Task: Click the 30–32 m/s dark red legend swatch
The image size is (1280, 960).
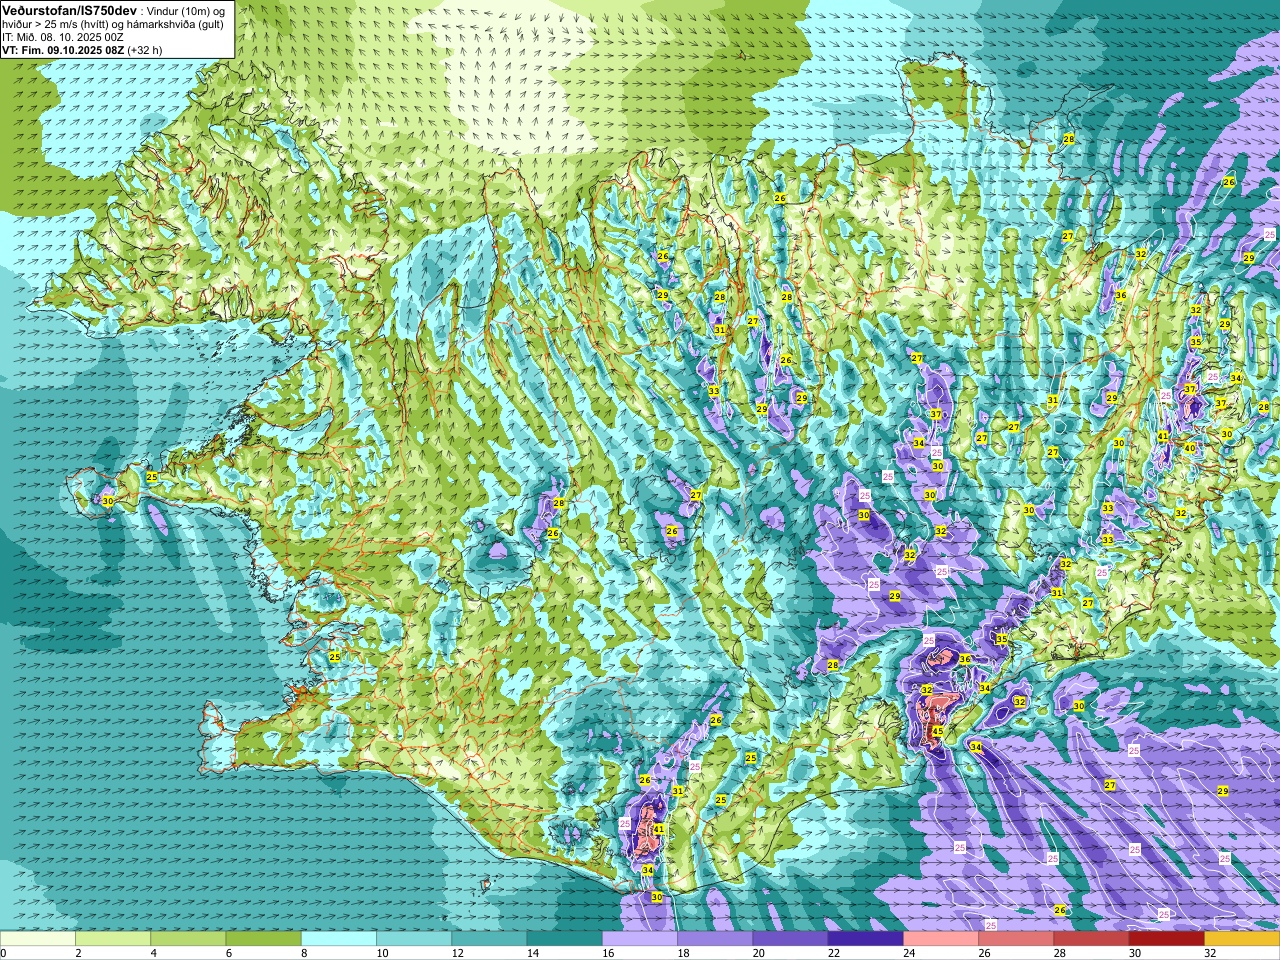Action: 1167,939
